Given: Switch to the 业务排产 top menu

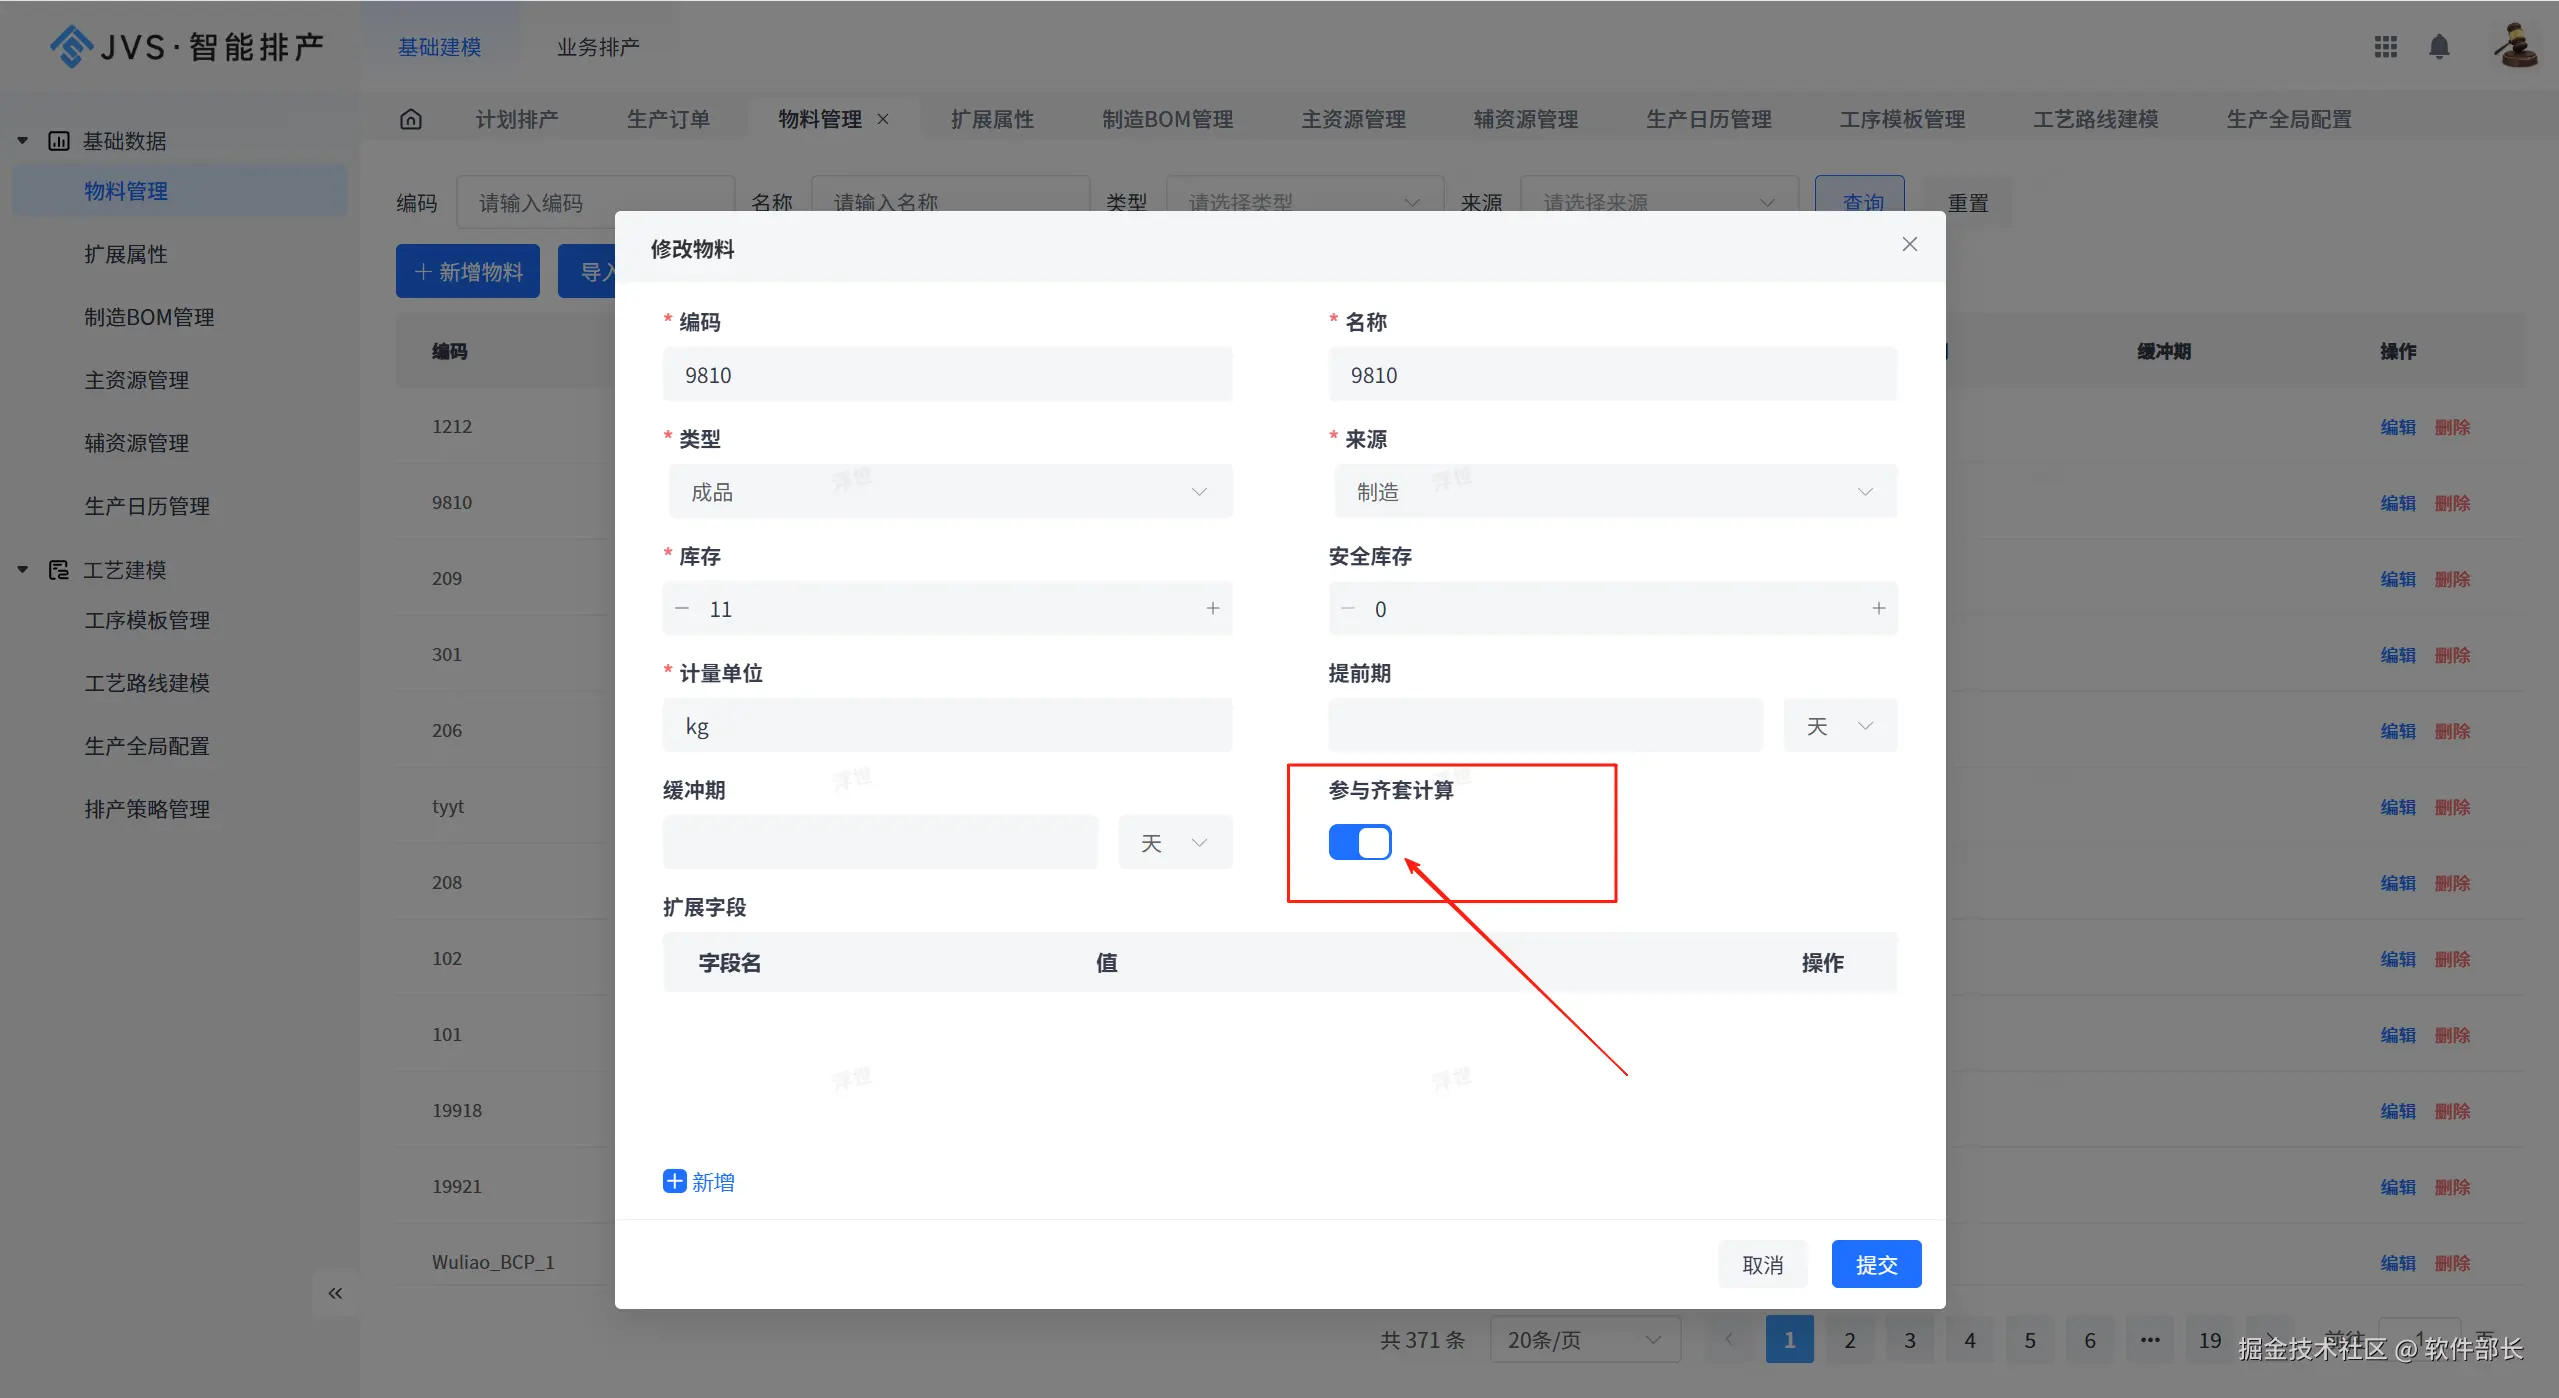Looking at the screenshot, I should coord(598,47).
